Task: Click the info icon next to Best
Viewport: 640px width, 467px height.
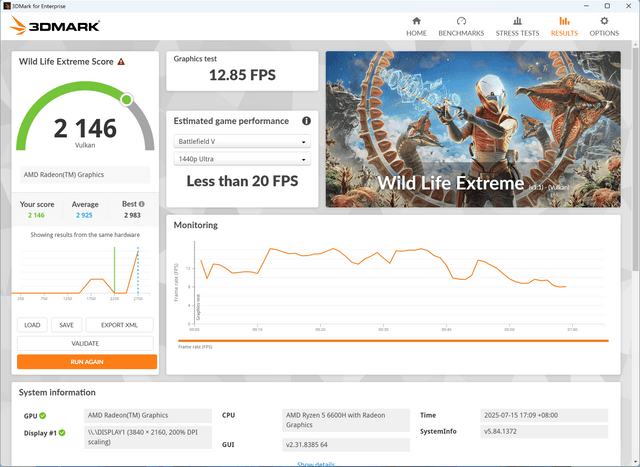Action: click(142, 204)
